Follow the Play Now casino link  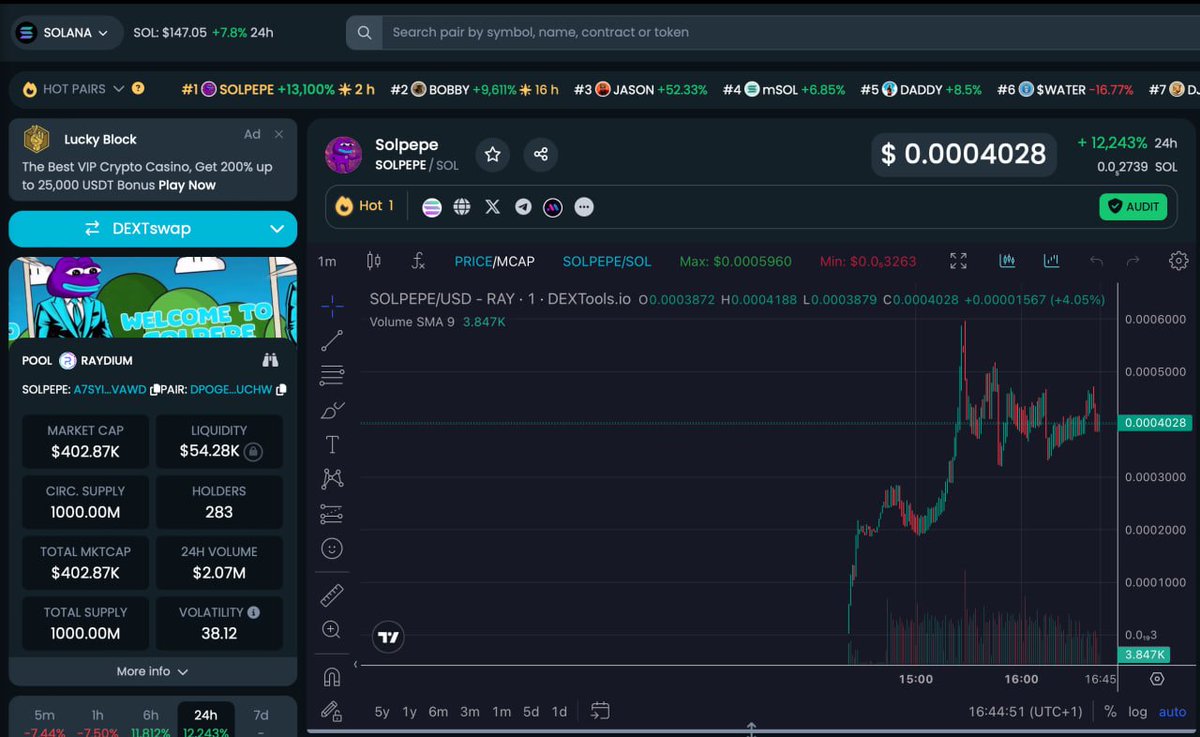(187, 185)
